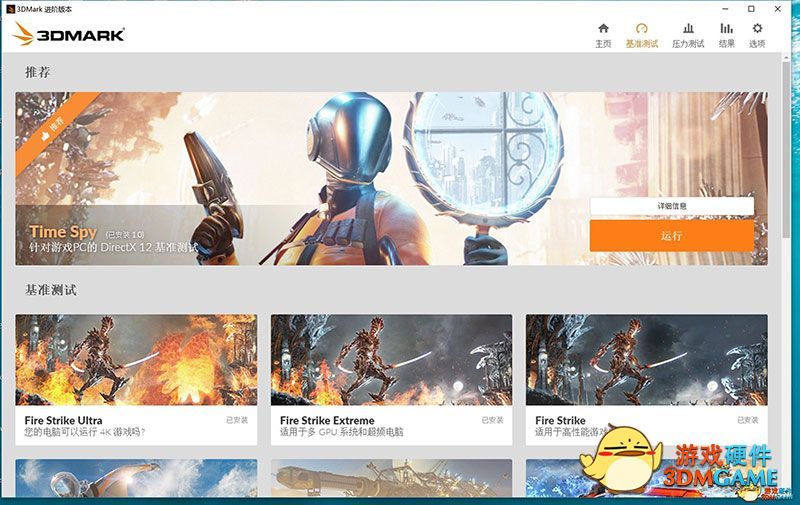Image resolution: width=800 pixels, height=505 pixels.
Task: Click the Fire Strike Ultra title
Action: [x=63, y=420]
